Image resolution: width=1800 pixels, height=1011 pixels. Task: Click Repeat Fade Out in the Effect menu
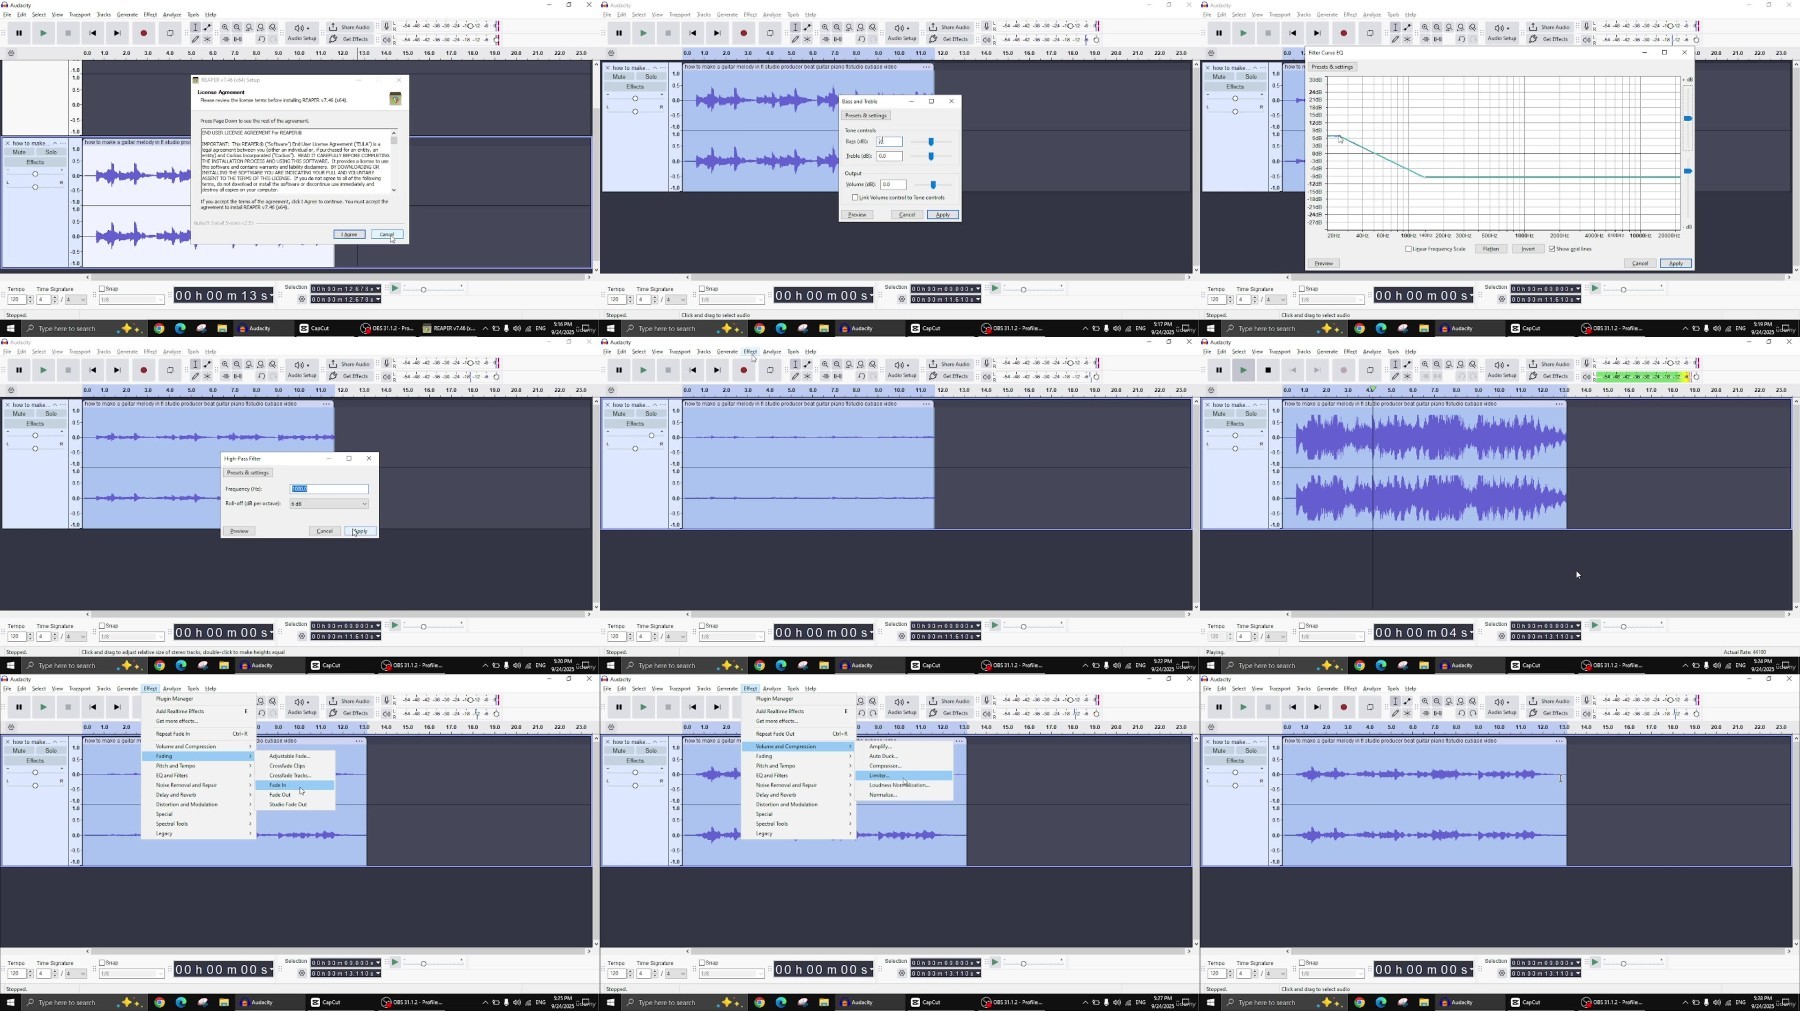798,734
